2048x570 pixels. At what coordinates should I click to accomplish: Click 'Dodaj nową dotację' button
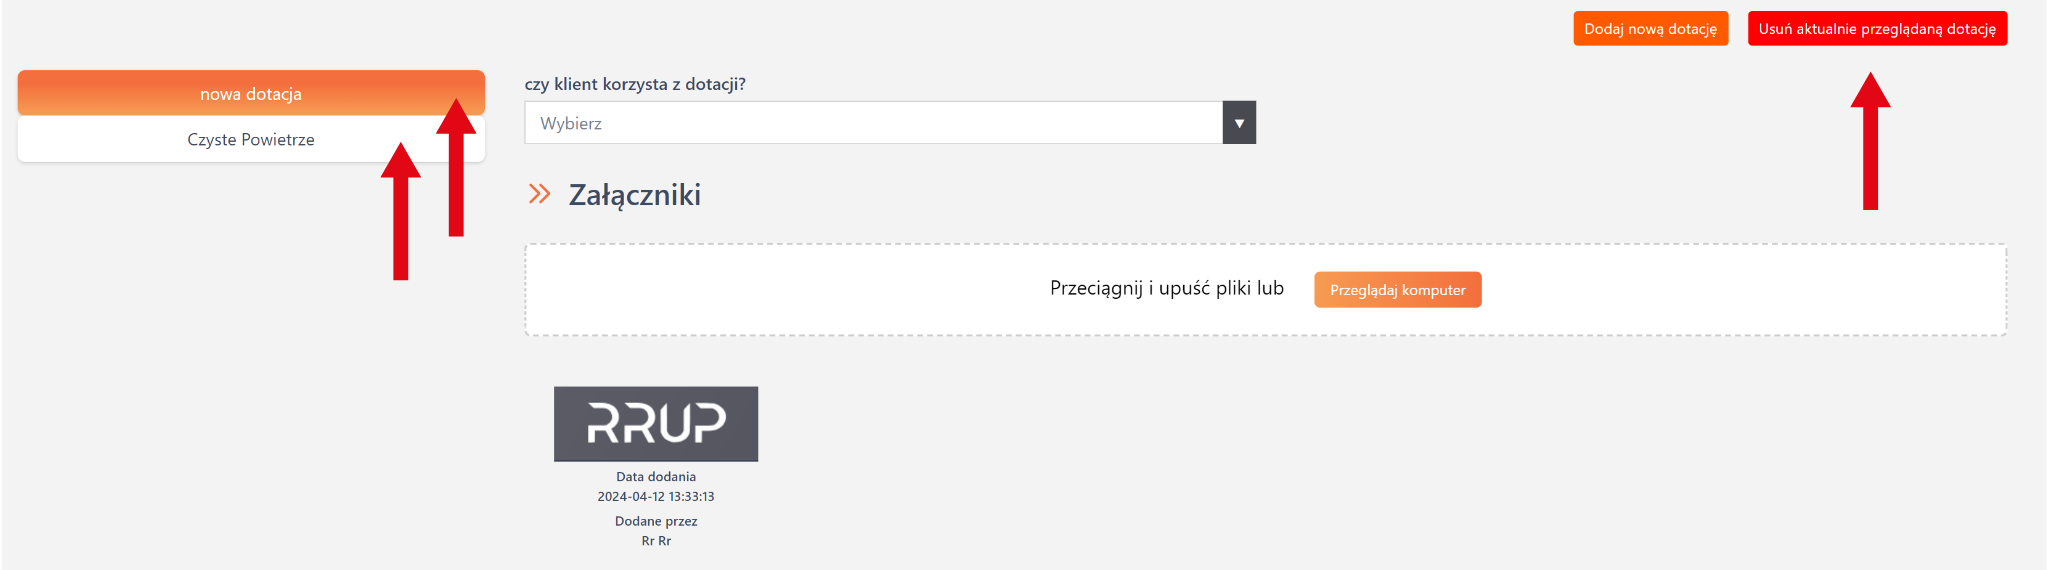[1650, 29]
